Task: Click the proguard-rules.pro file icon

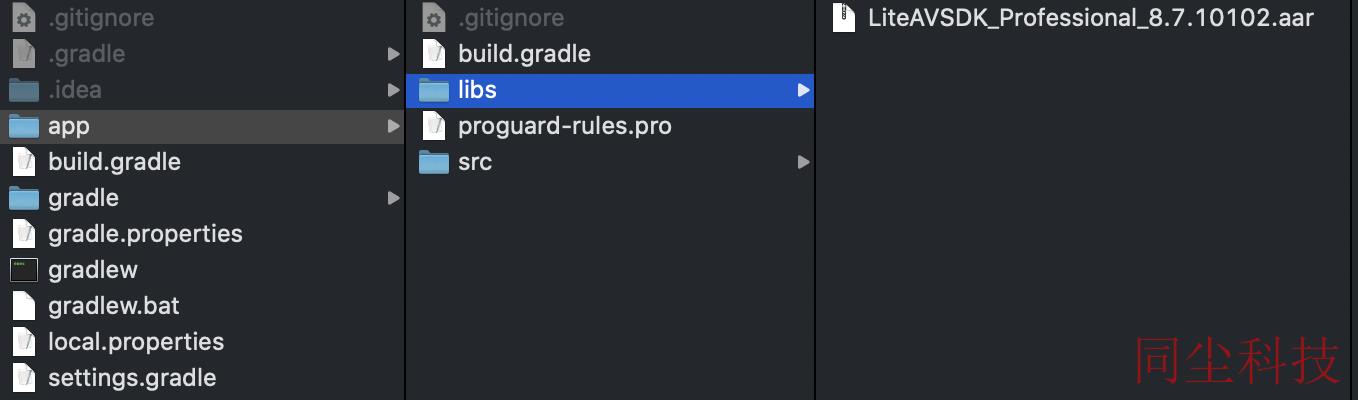Action: click(433, 126)
